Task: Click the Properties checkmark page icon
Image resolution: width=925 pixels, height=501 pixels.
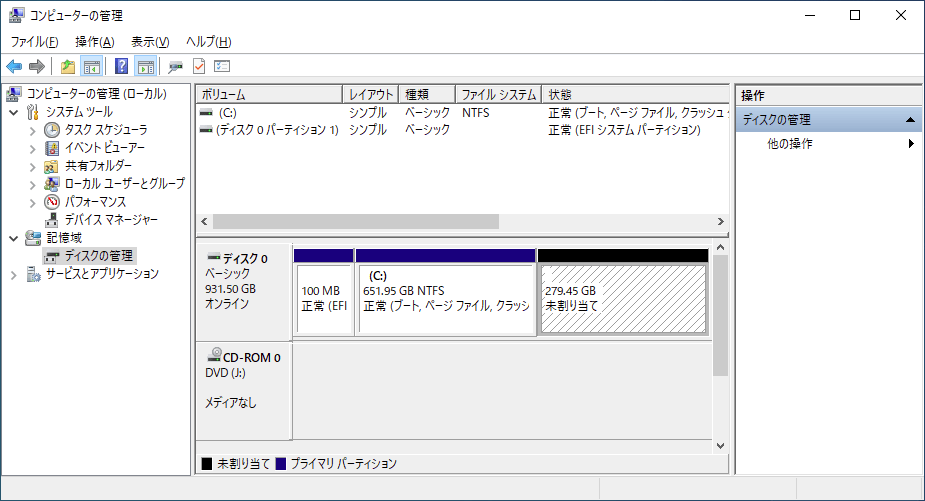Action: (199, 67)
